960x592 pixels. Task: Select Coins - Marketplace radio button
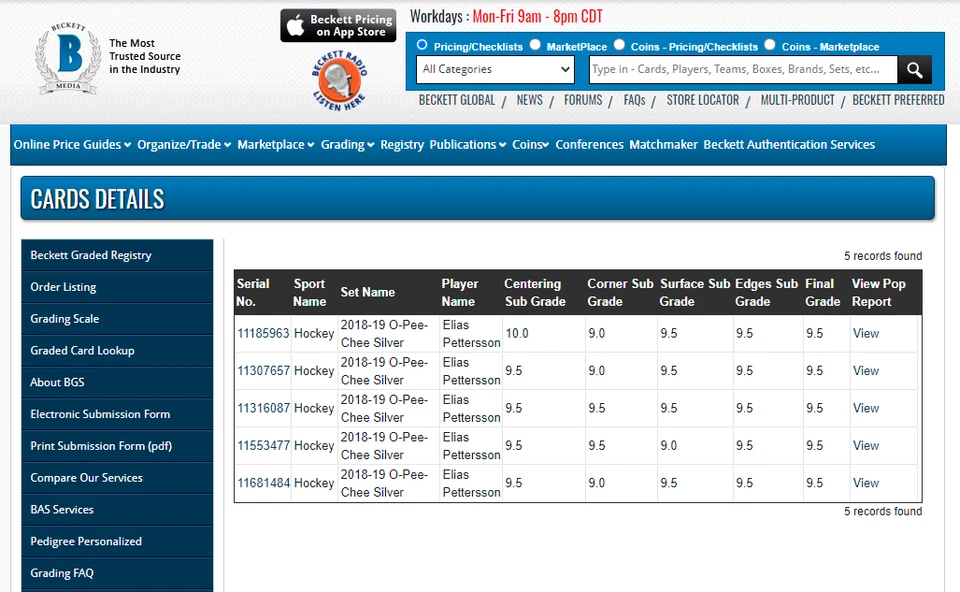(770, 45)
